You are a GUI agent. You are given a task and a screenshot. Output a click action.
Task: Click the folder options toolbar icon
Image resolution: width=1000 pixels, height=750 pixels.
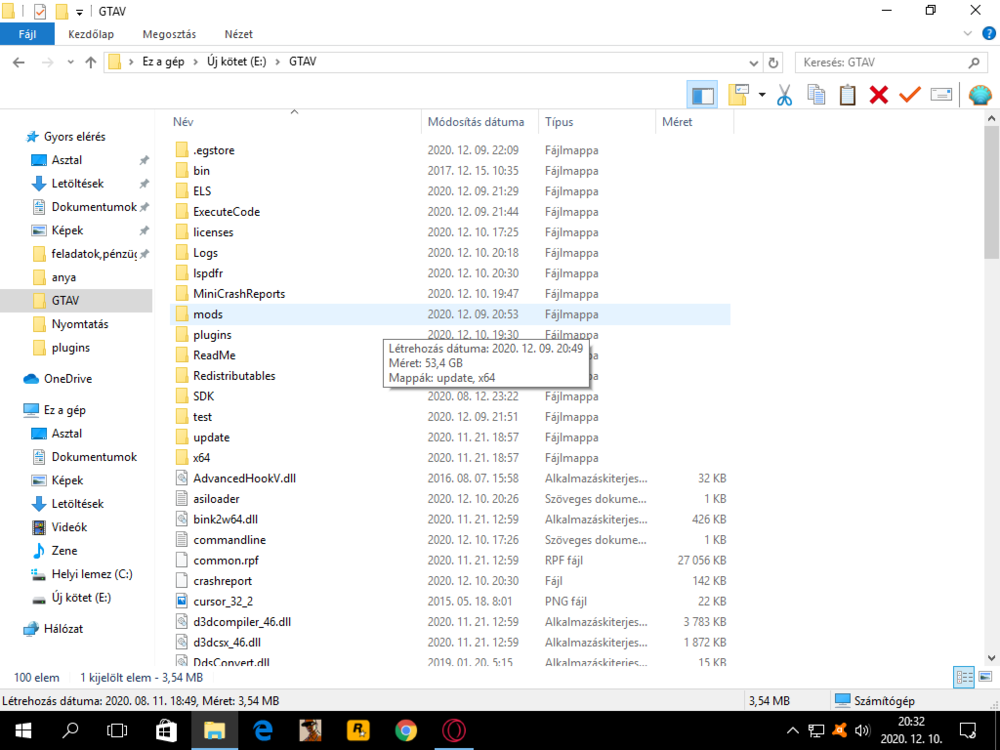[739, 95]
